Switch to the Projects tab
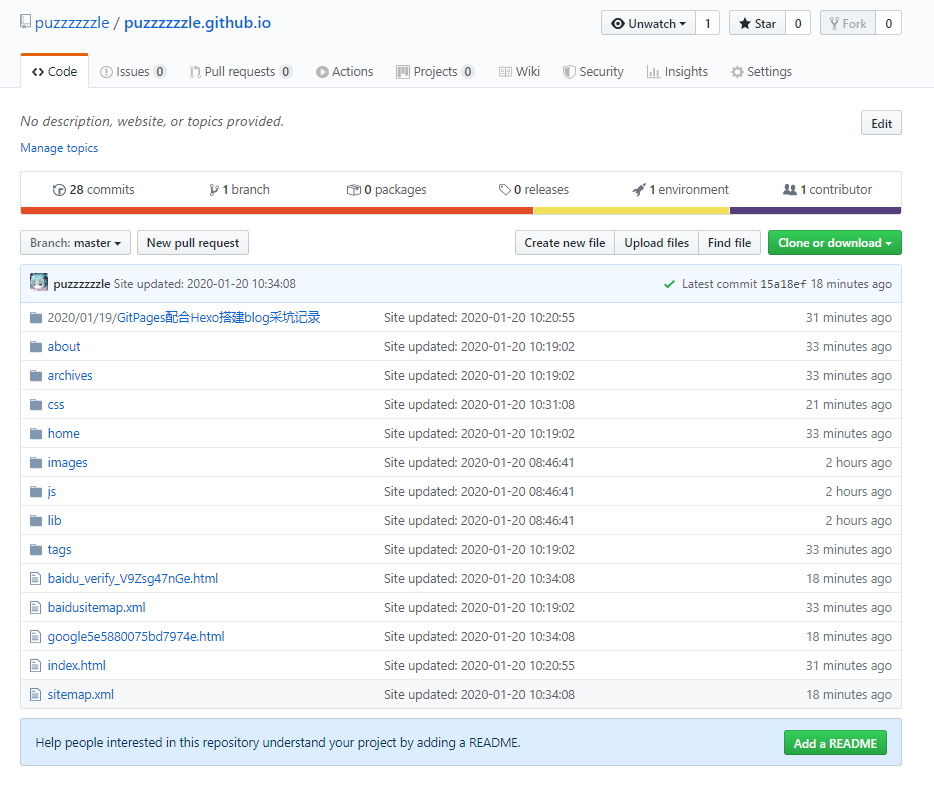The image size is (934, 786). (435, 71)
